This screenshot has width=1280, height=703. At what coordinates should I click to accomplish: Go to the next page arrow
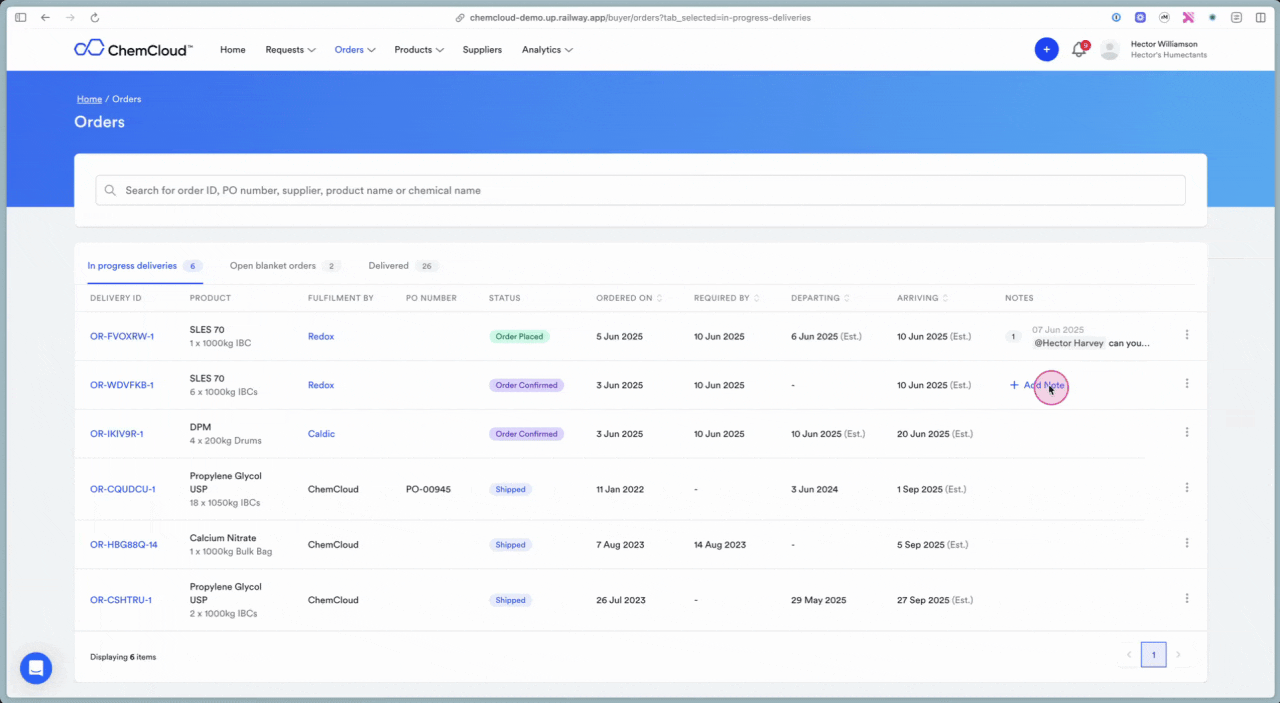pyautogui.click(x=1178, y=655)
